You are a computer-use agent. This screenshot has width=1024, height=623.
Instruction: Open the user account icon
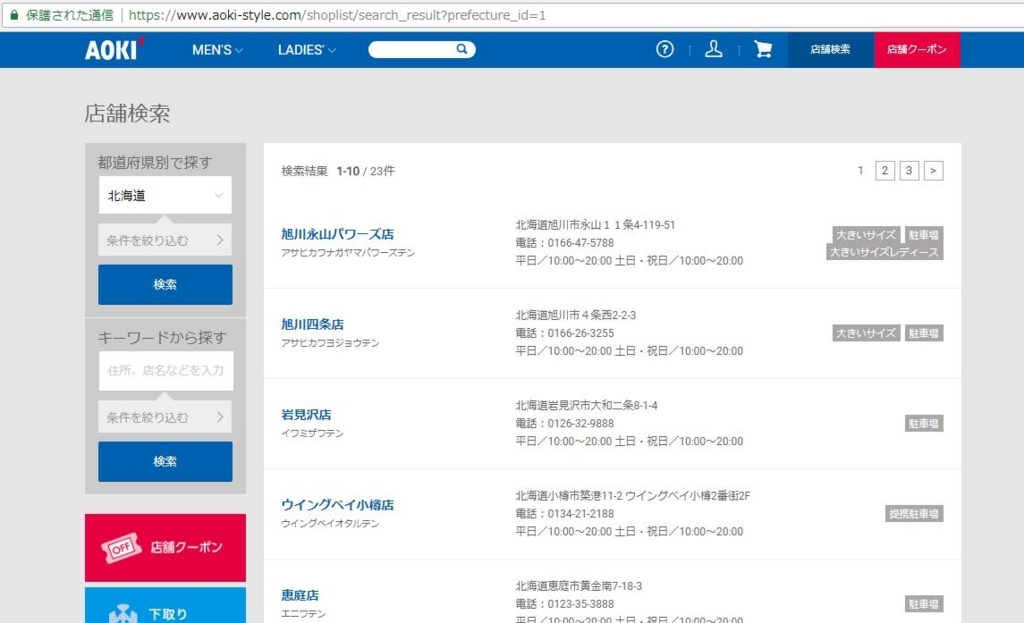(x=714, y=49)
